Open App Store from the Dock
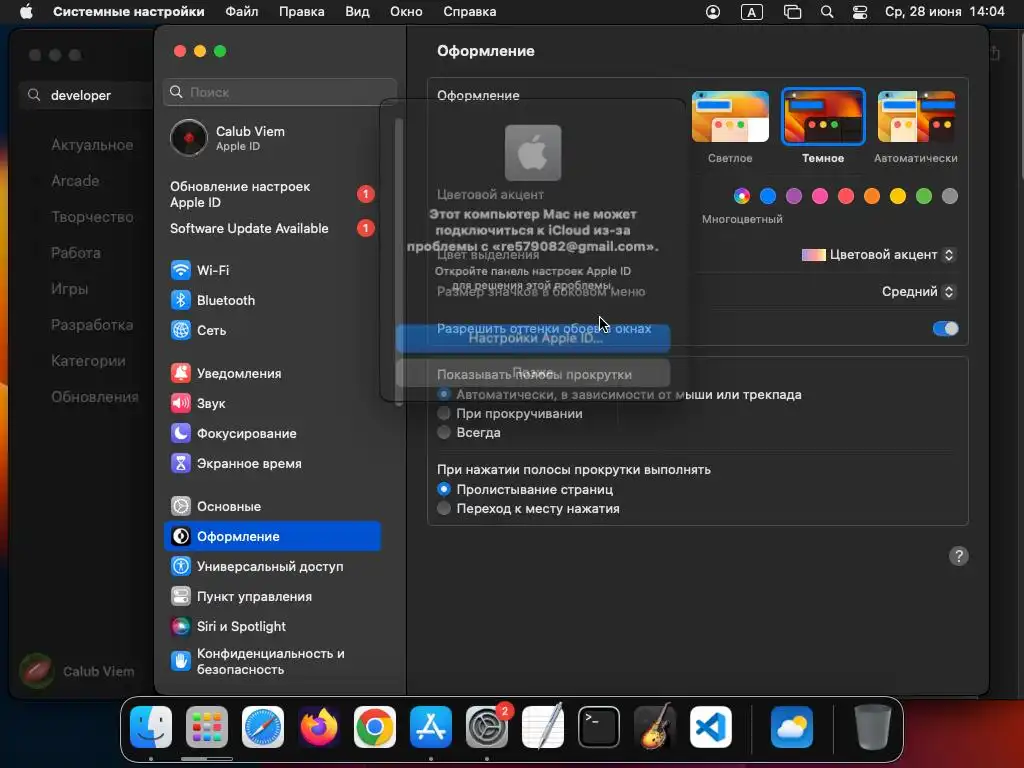Image resolution: width=1024 pixels, height=768 pixels. pos(431,727)
